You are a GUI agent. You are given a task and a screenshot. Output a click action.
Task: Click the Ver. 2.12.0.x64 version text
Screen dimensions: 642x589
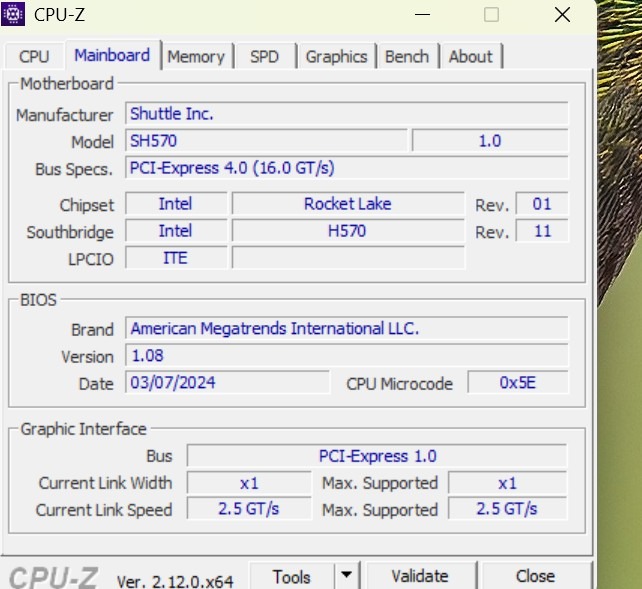tap(175, 581)
